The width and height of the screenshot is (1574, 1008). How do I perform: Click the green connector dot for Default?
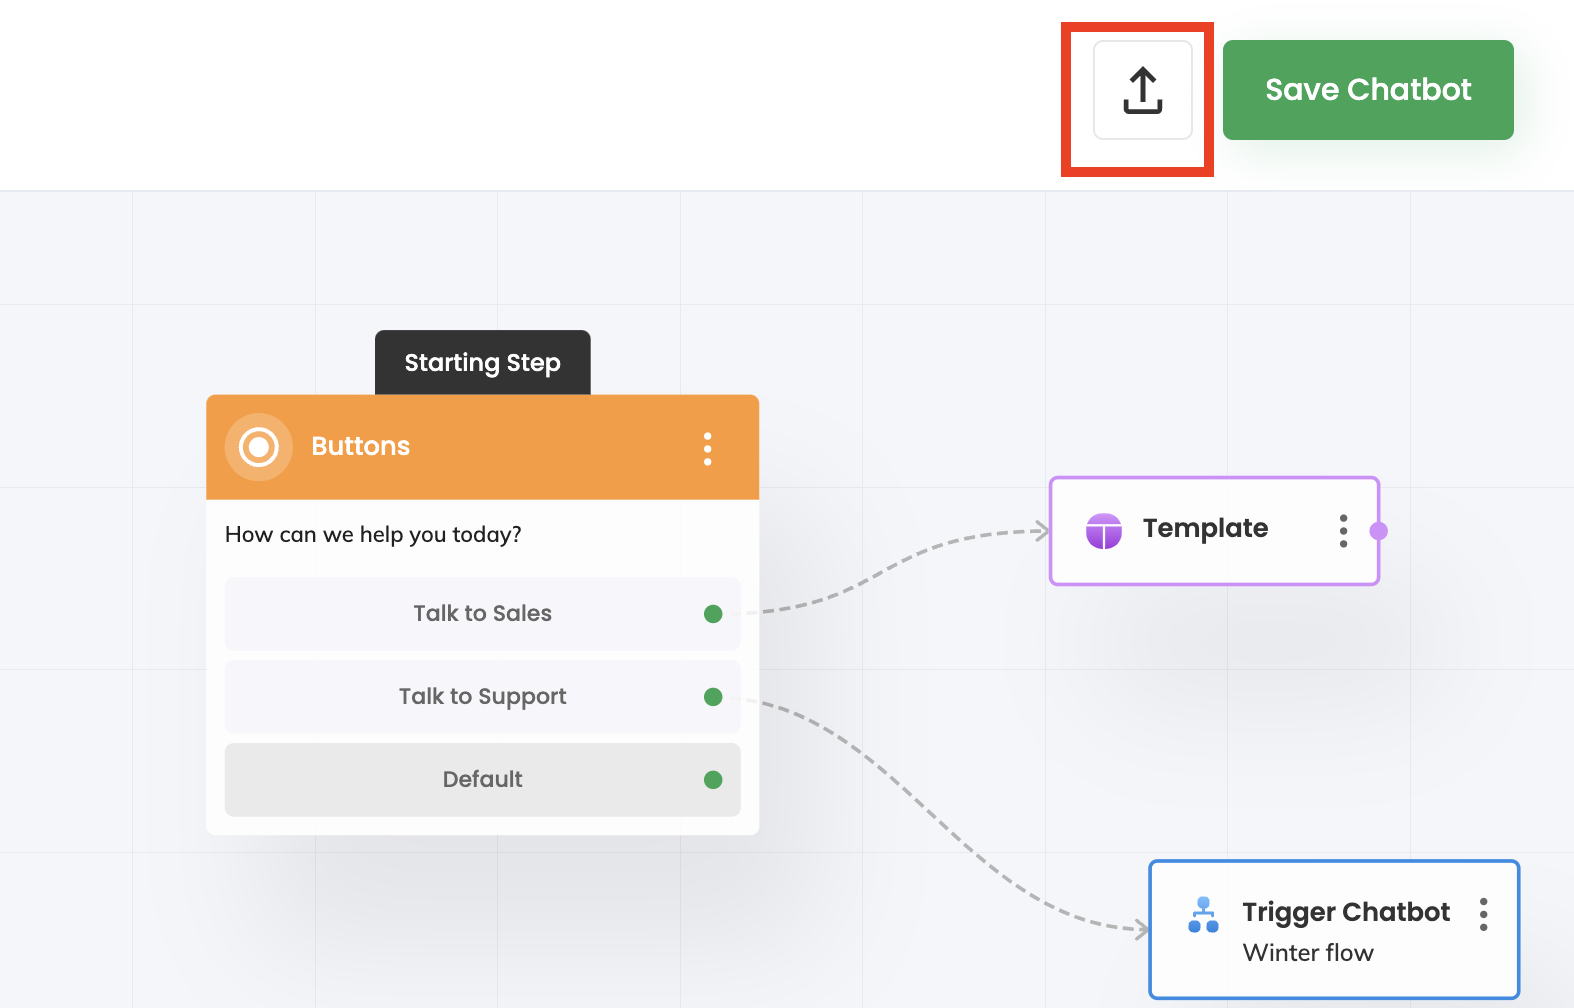pyautogui.click(x=713, y=780)
